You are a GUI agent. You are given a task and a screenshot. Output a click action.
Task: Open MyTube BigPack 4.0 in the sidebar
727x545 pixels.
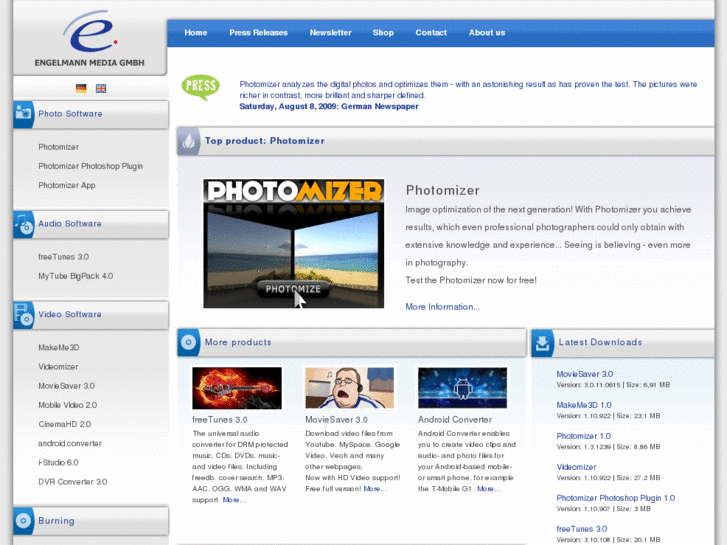75,276
